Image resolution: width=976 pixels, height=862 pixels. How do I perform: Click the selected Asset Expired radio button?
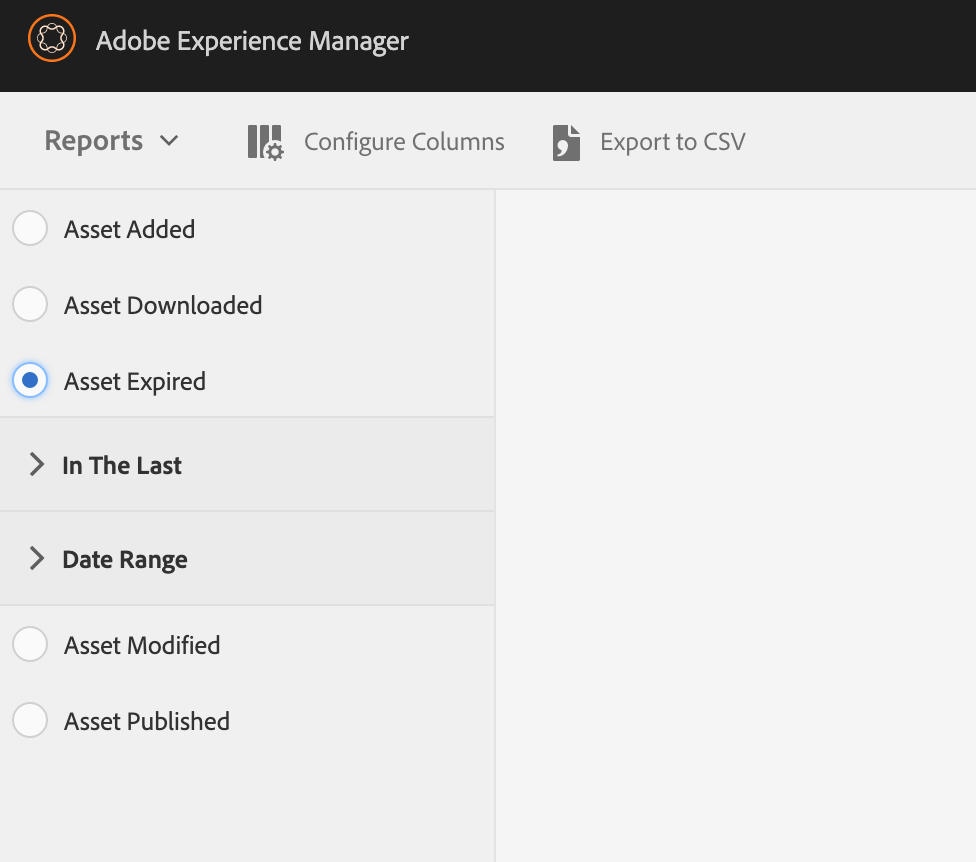30,381
